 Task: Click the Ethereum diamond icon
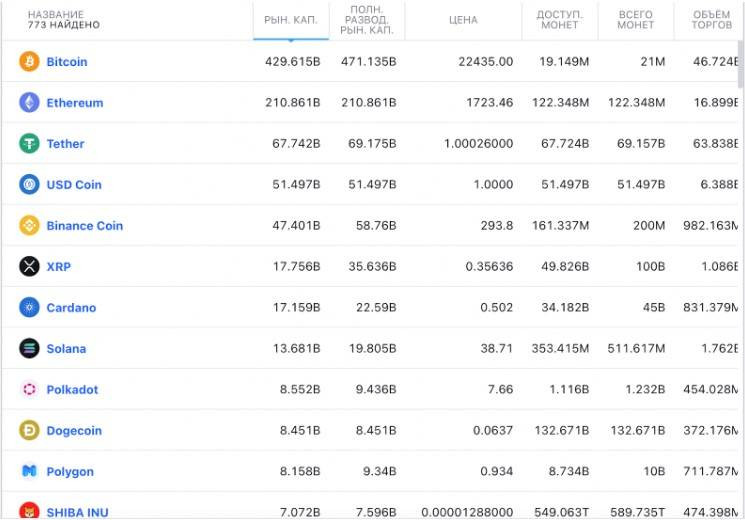pyautogui.click(x=29, y=102)
